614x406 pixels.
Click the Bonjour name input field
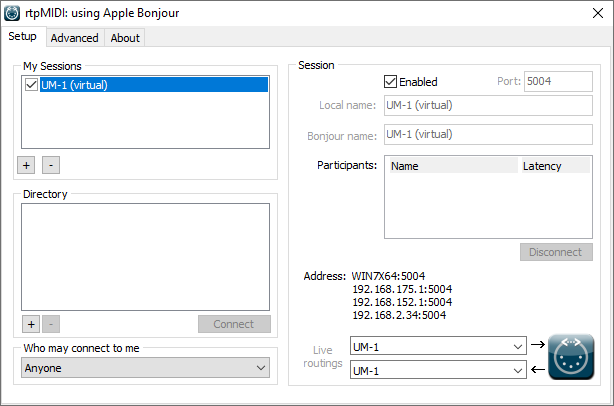[x=488, y=135]
